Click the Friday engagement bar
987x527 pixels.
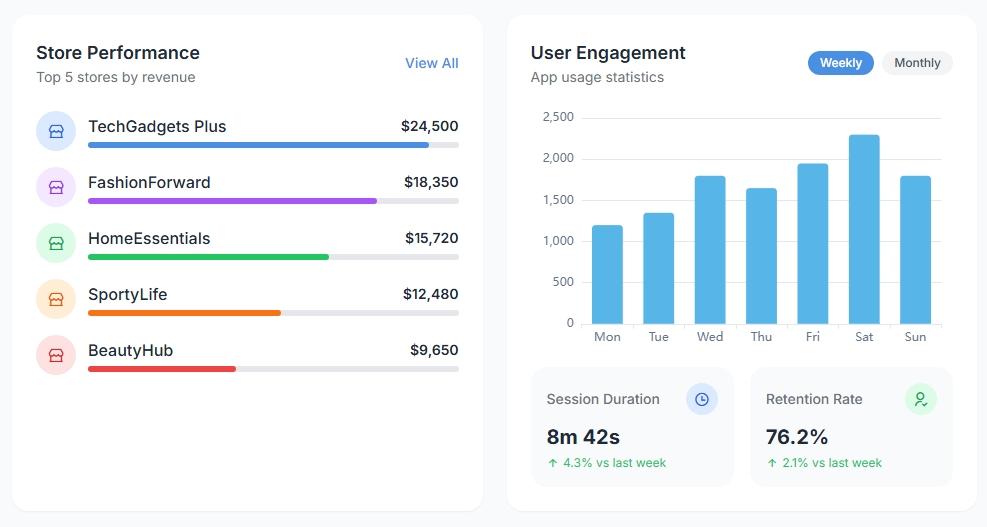coord(813,243)
